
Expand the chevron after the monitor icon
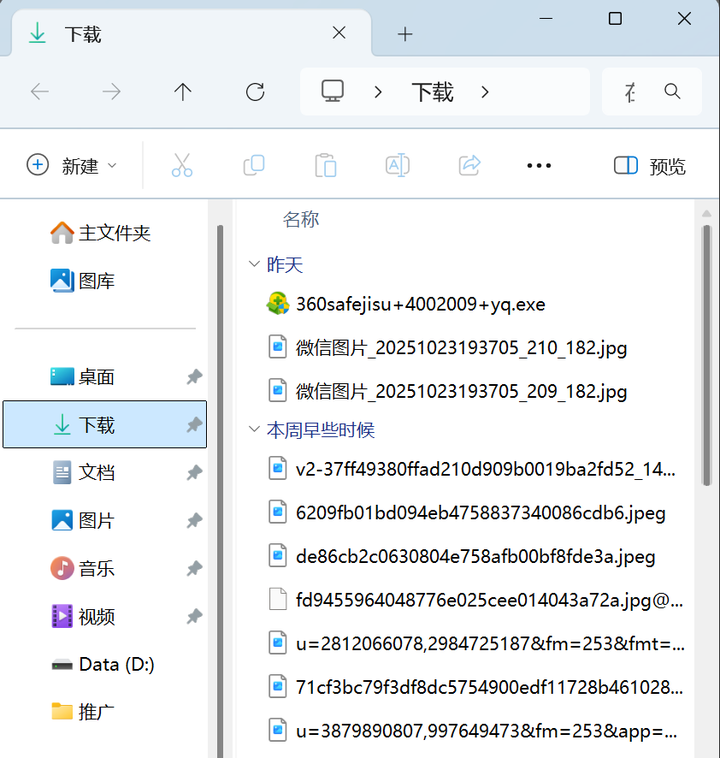pos(378,92)
